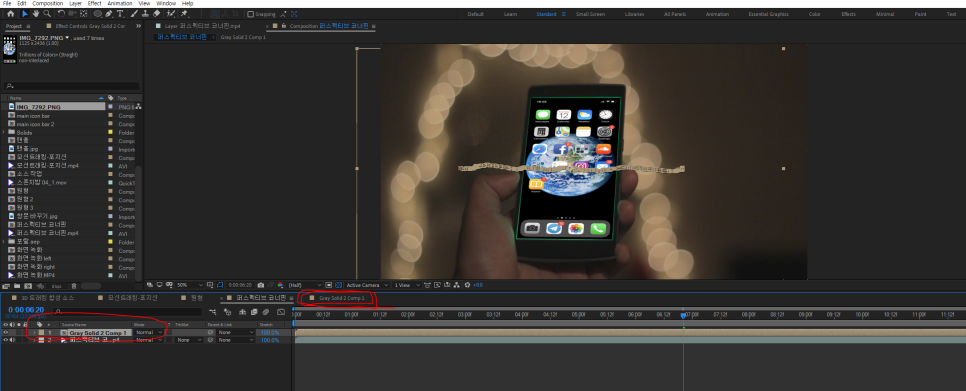
Task: Select the Eraser tool
Action: pyautogui.click(x=156, y=14)
